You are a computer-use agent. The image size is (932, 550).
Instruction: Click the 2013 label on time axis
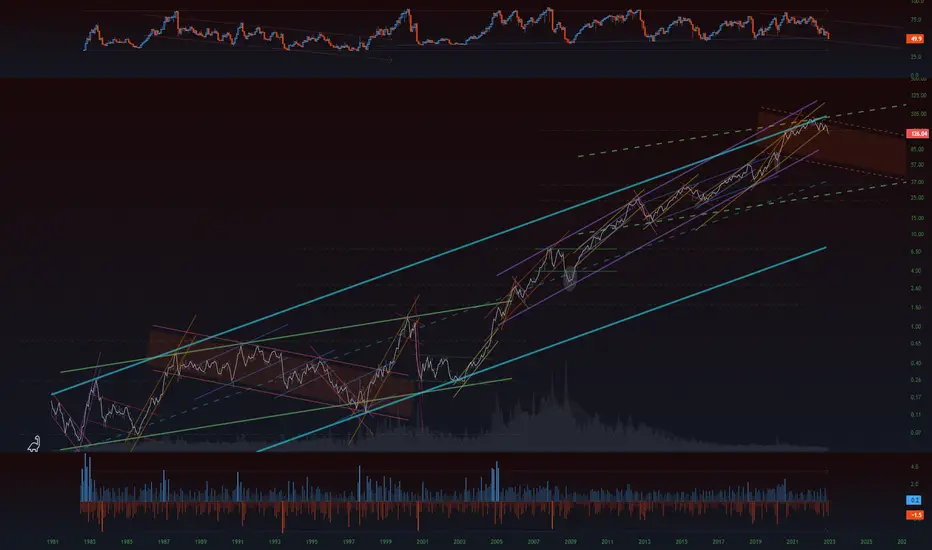click(x=644, y=542)
